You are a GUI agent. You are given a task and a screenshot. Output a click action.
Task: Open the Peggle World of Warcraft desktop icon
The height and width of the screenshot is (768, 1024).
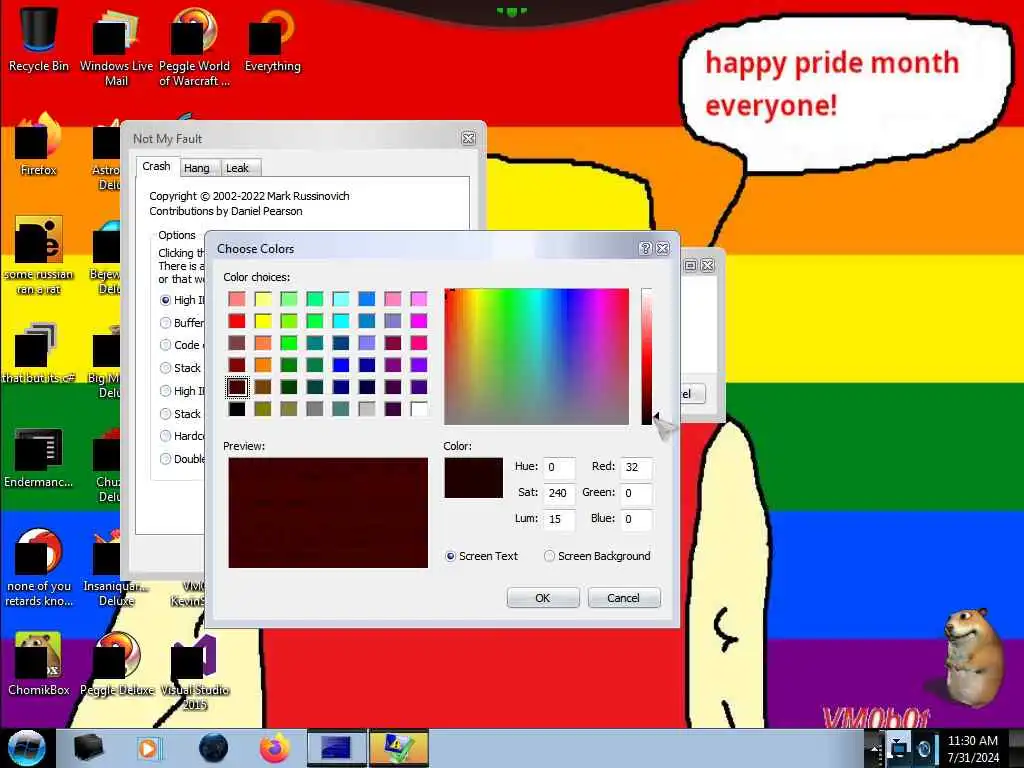[194, 47]
